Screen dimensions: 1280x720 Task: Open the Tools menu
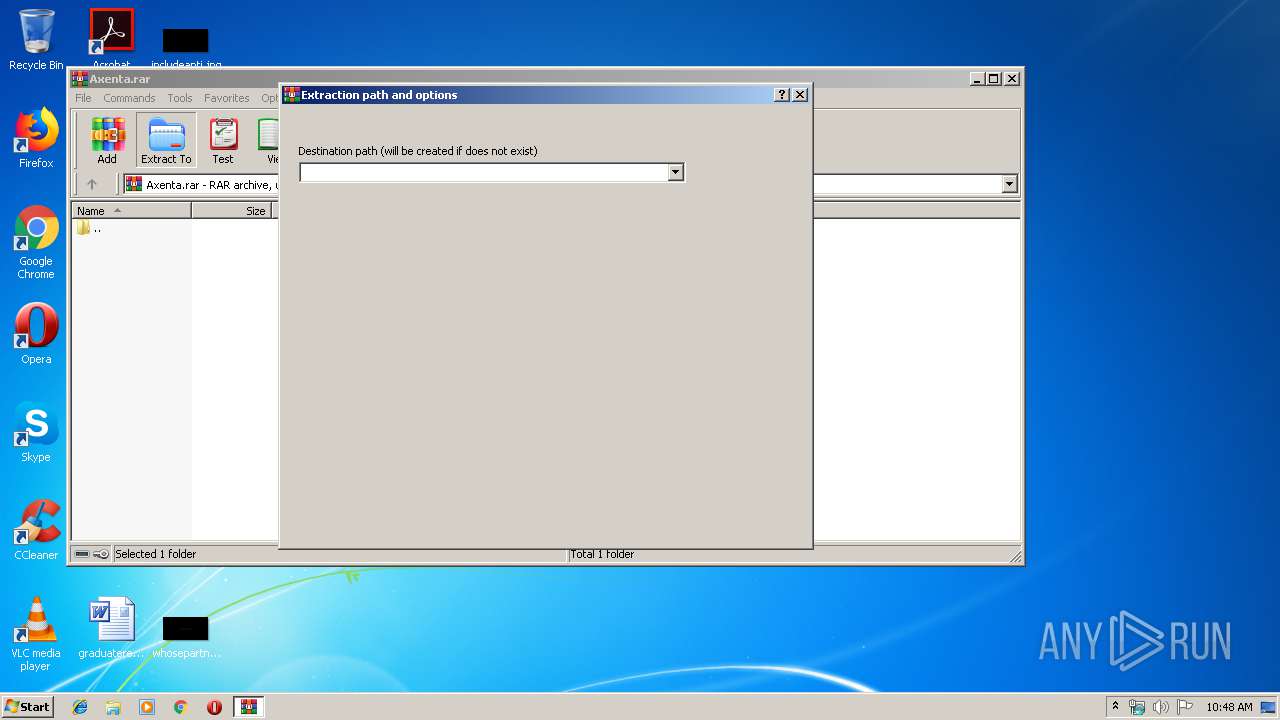(x=180, y=98)
